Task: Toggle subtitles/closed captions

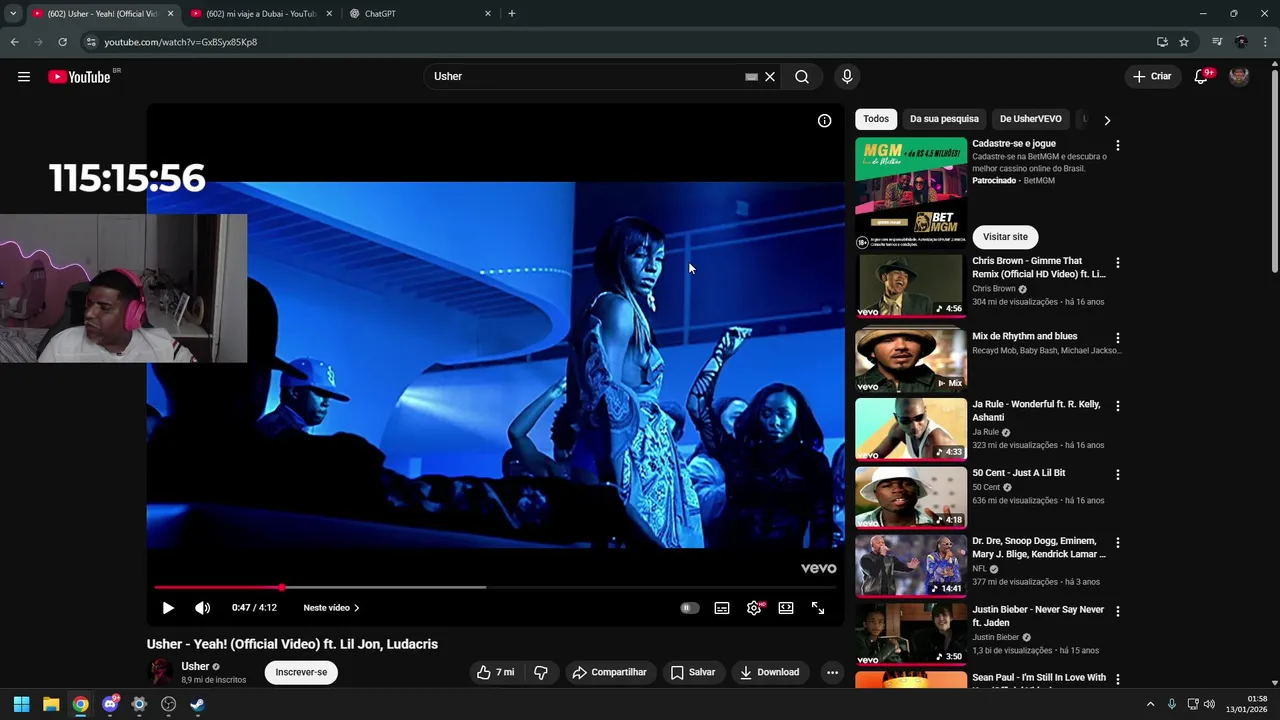Action: tap(722, 608)
